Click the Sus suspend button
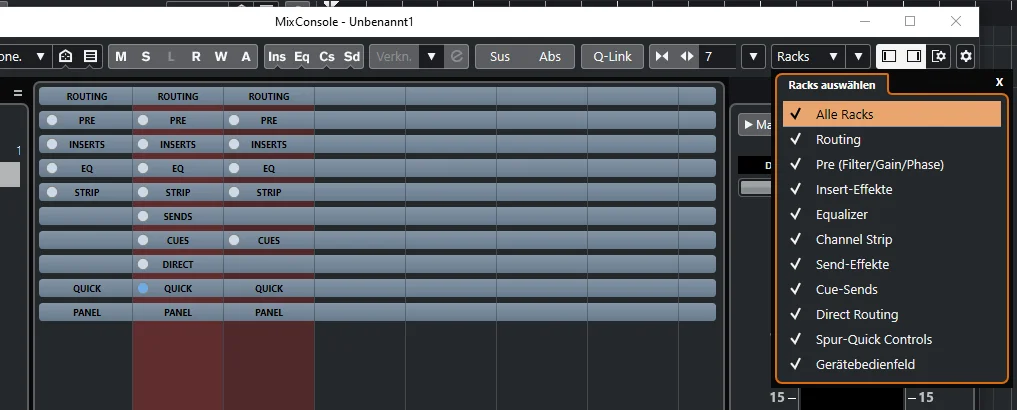This screenshot has width=1017, height=410. (499, 56)
